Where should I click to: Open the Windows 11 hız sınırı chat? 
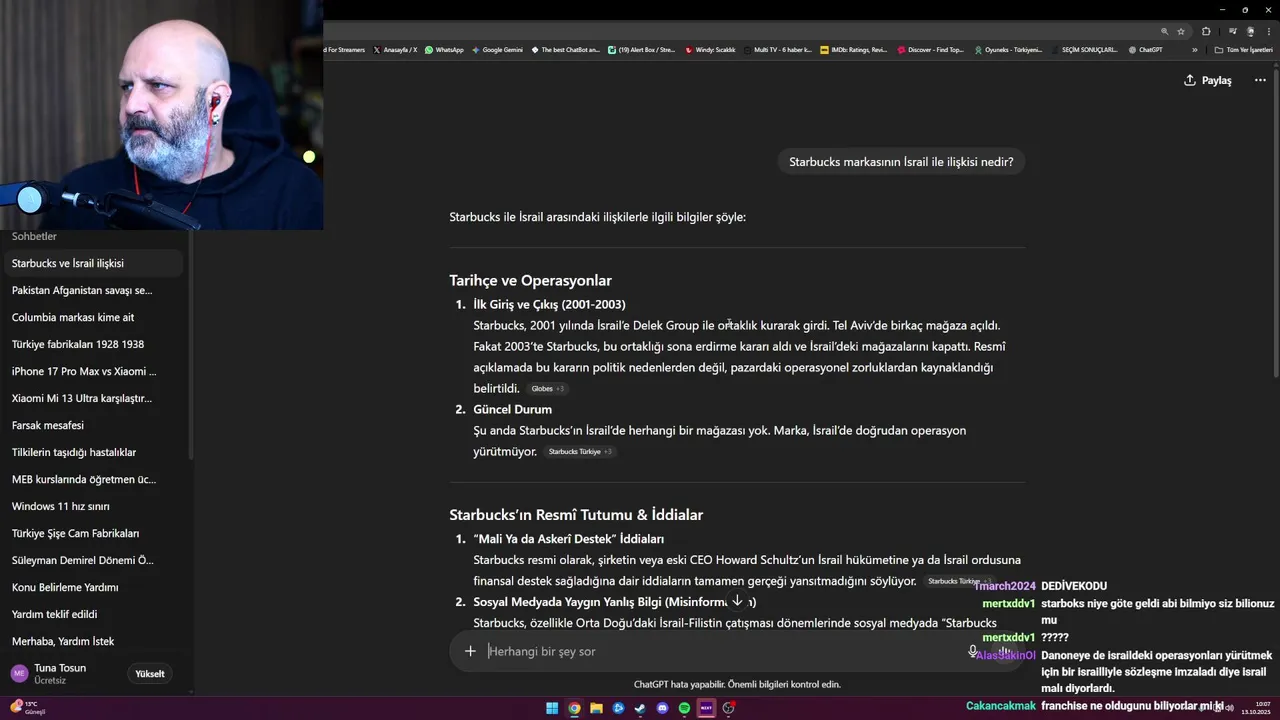tap(92, 506)
